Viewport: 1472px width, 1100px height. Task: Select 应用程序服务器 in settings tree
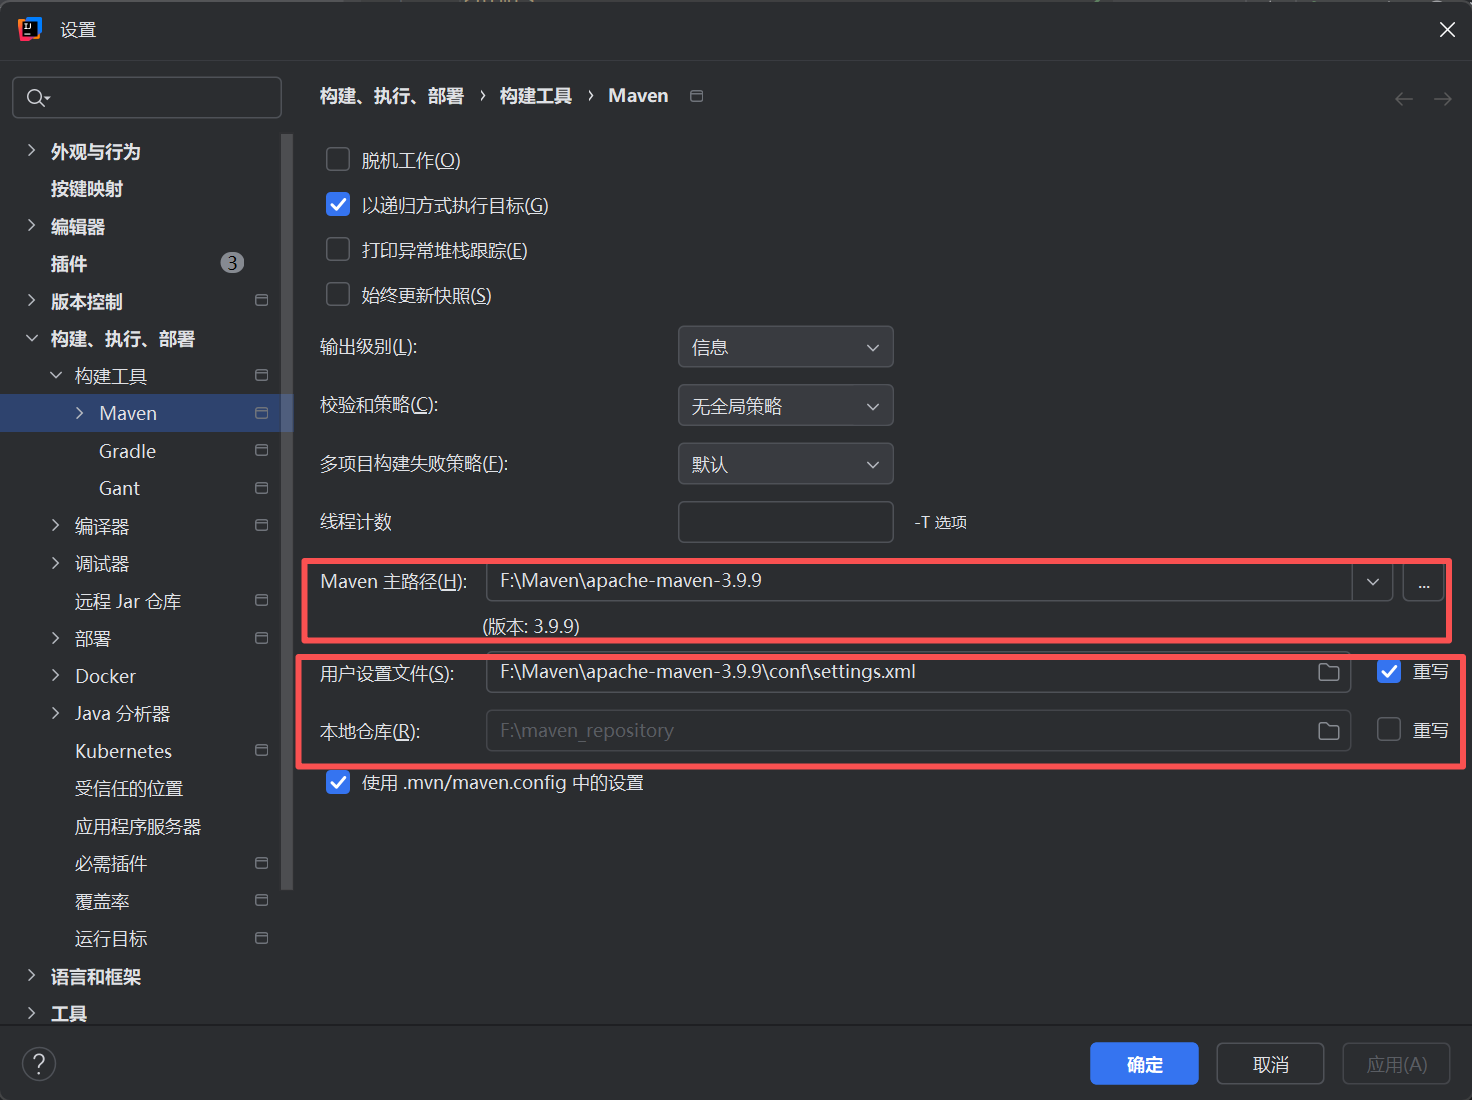click(x=138, y=826)
